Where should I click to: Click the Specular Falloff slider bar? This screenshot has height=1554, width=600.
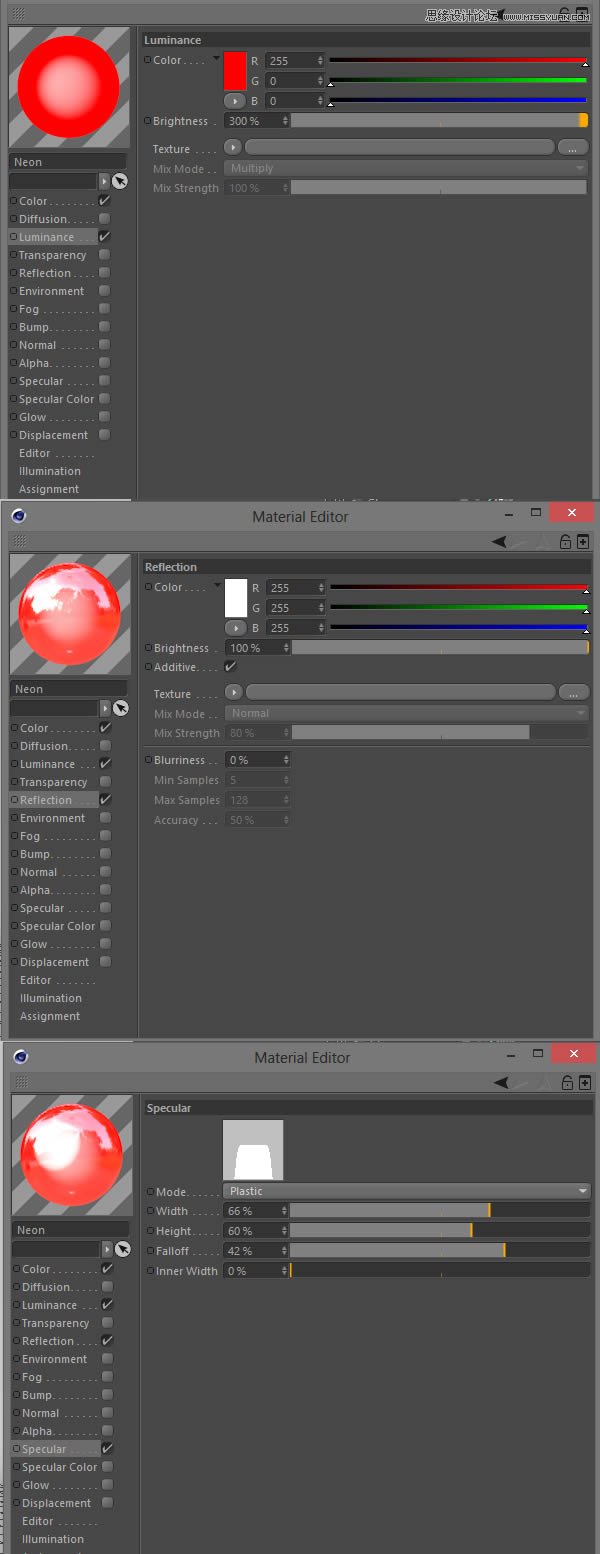440,1250
